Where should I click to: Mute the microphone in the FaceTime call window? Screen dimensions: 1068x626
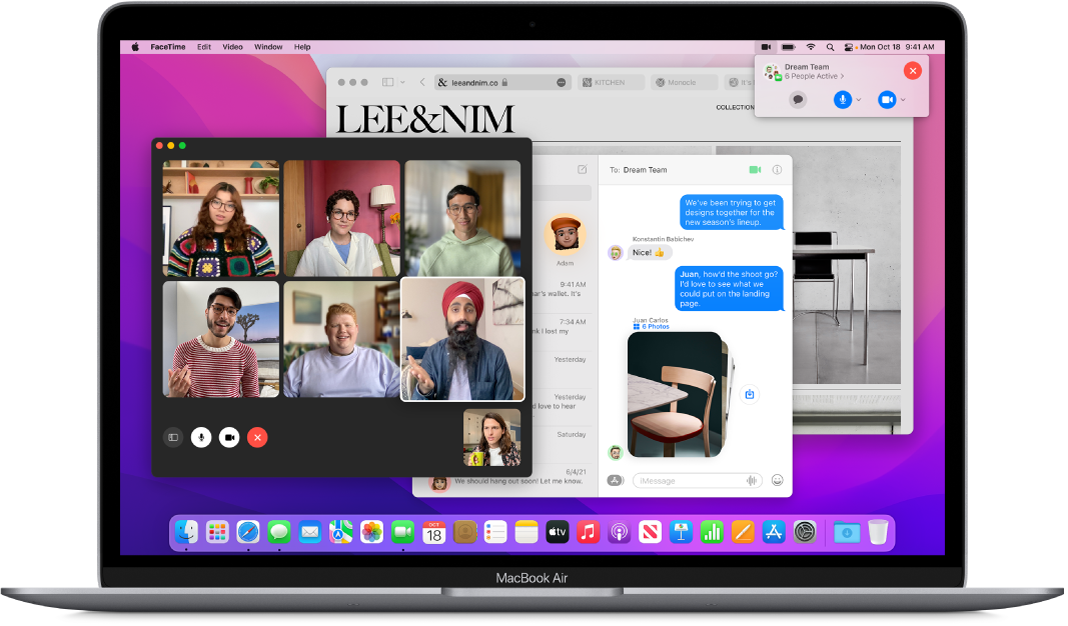[x=201, y=437]
